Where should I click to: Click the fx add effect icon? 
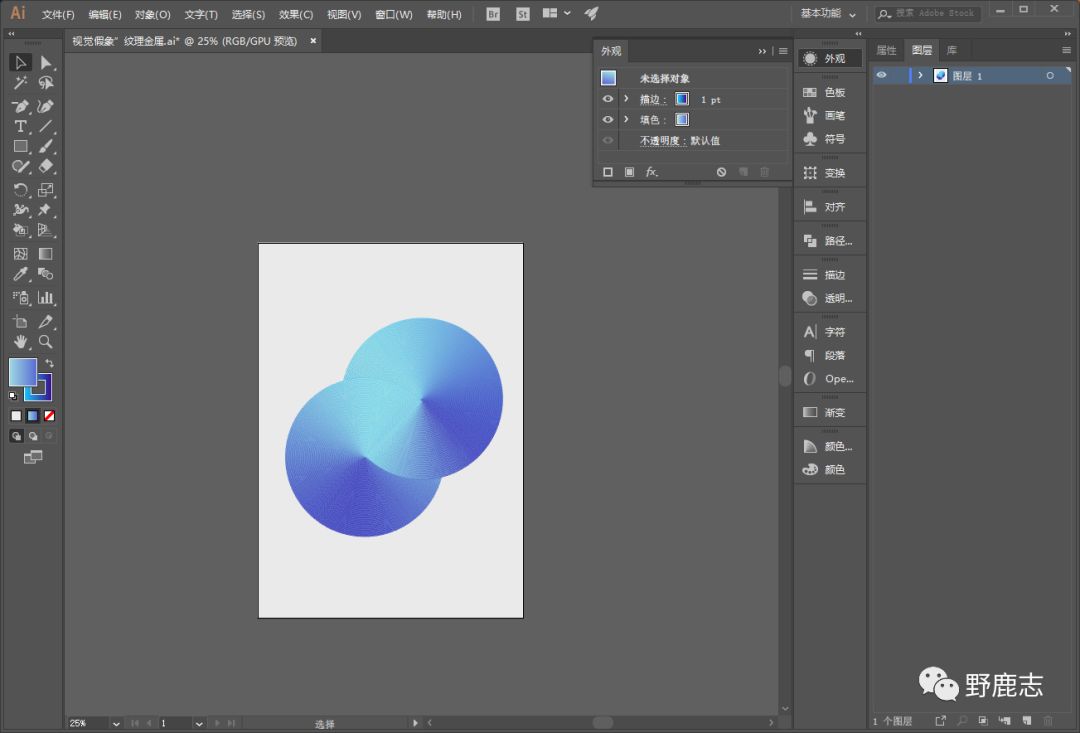[651, 172]
